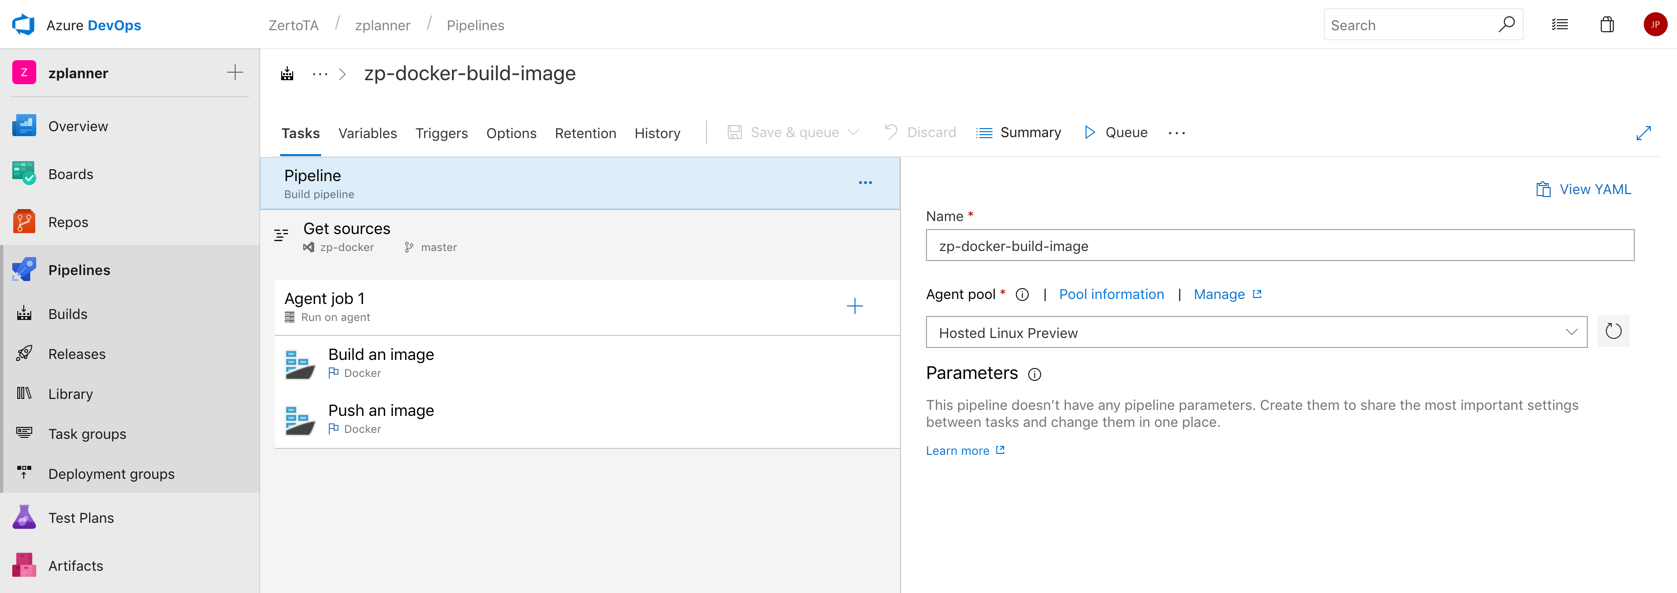This screenshot has width=1677, height=593.
Task: Open the breadcrumb ellipsis before pipeline name
Action: [320, 74]
